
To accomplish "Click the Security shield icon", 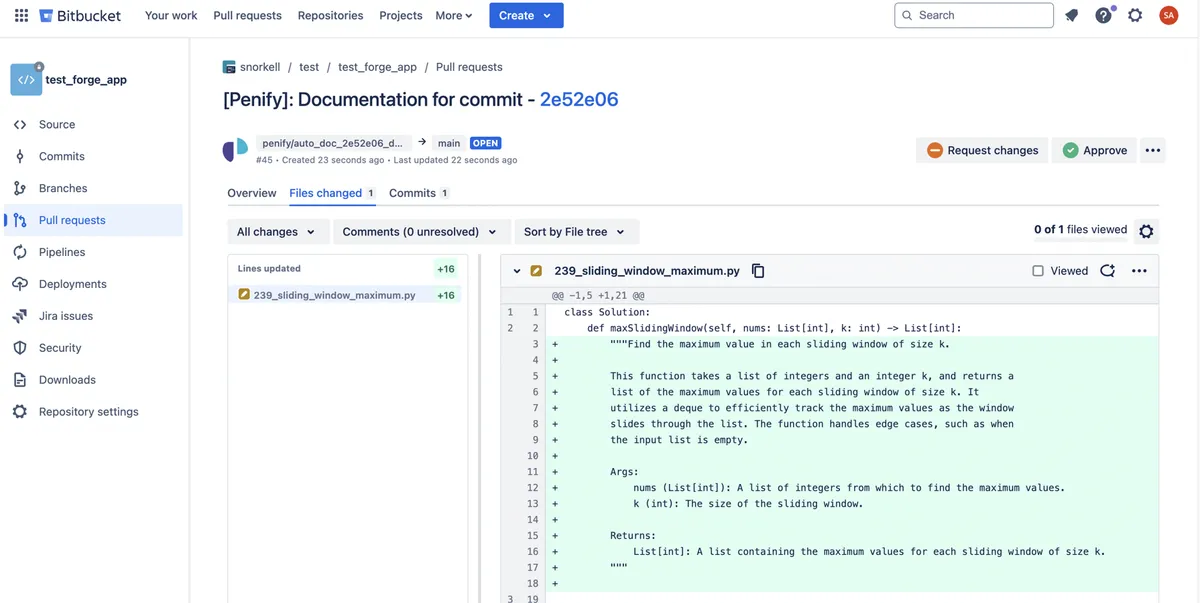I will (20, 349).
